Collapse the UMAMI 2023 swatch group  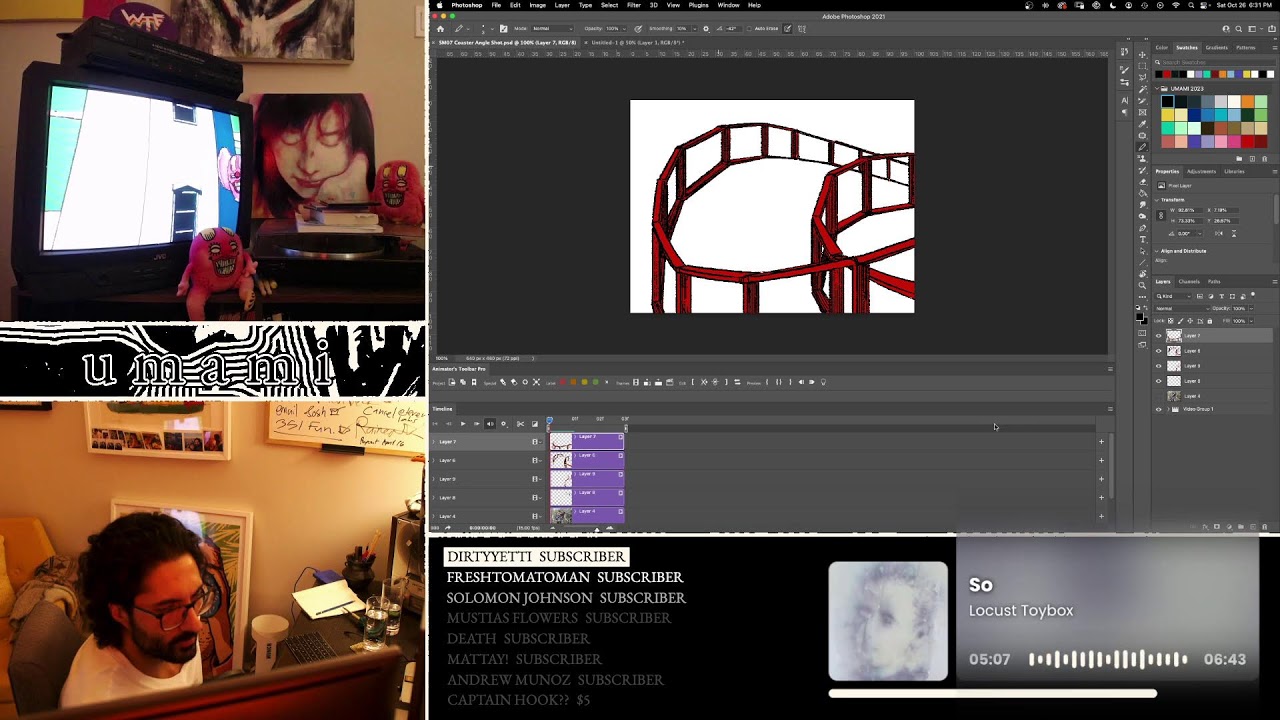[1157, 88]
